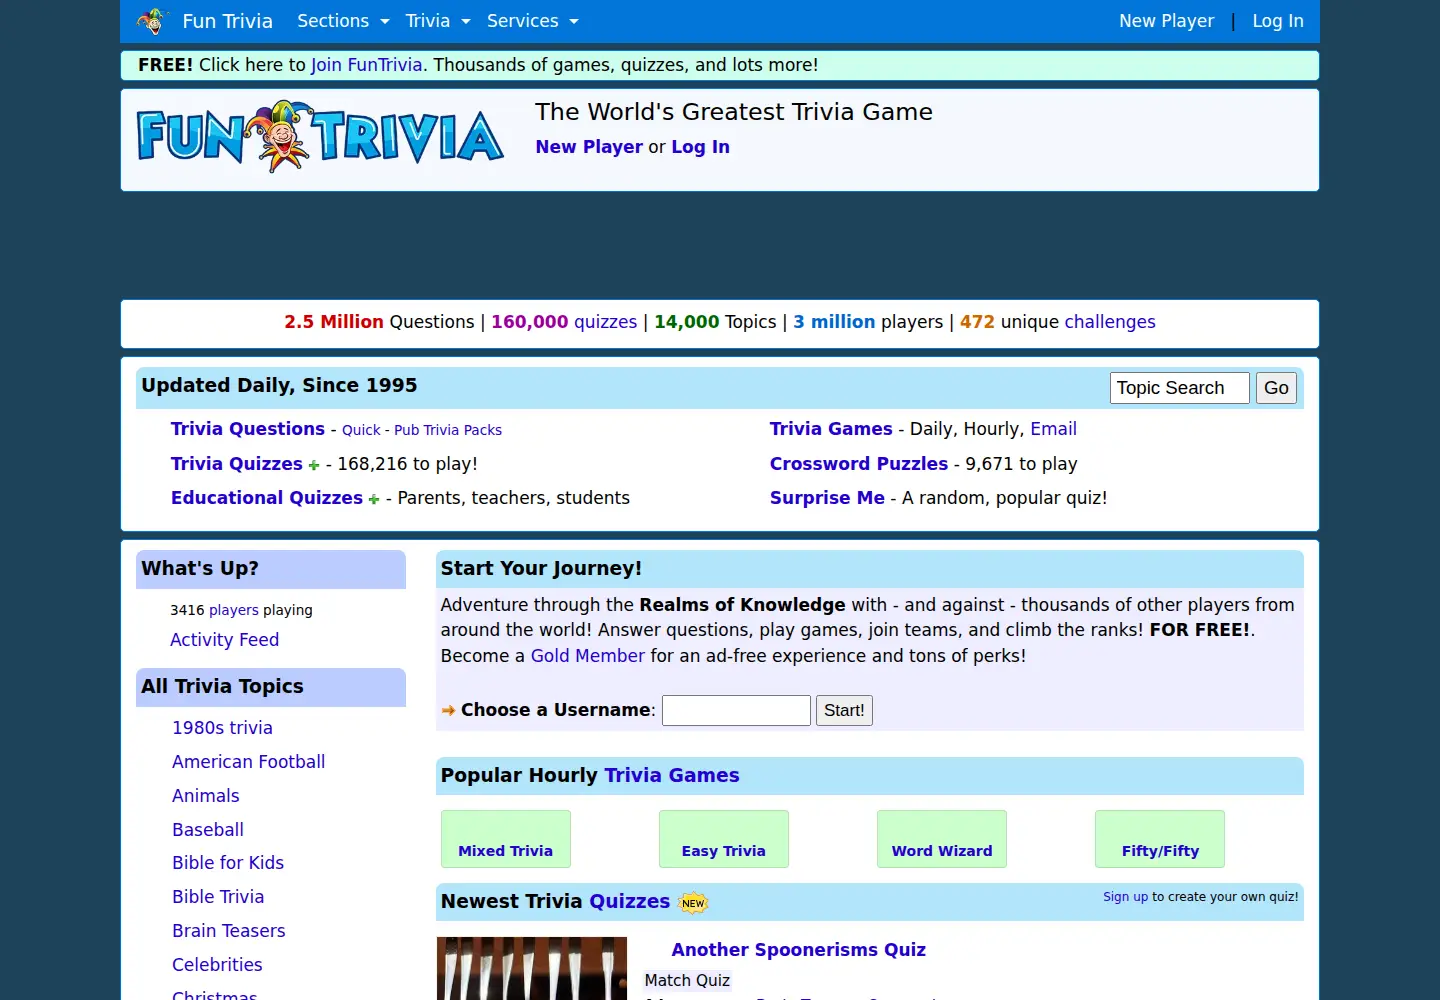
Task: Click Sign up to create quiz
Action: point(1125,897)
